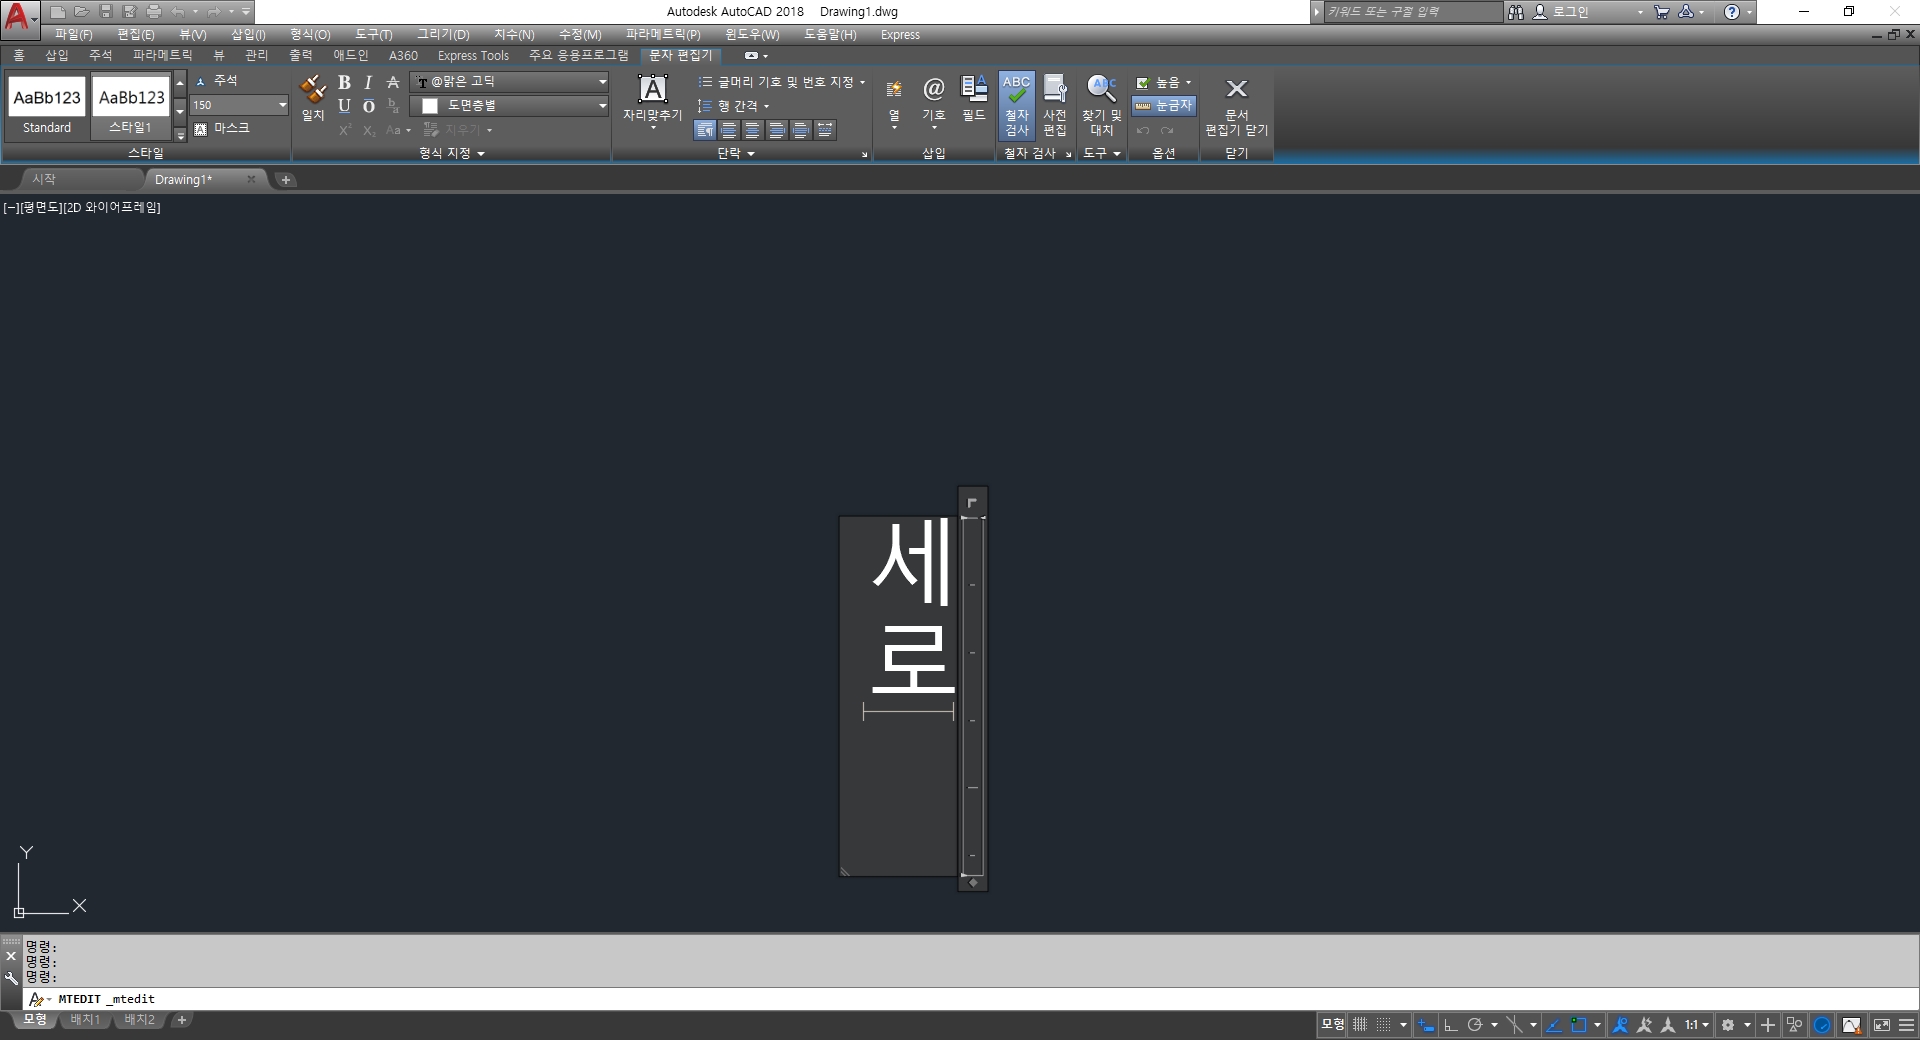This screenshot has width=1920, height=1040.
Task: Apply right paragraph alignment
Action: pos(777,130)
